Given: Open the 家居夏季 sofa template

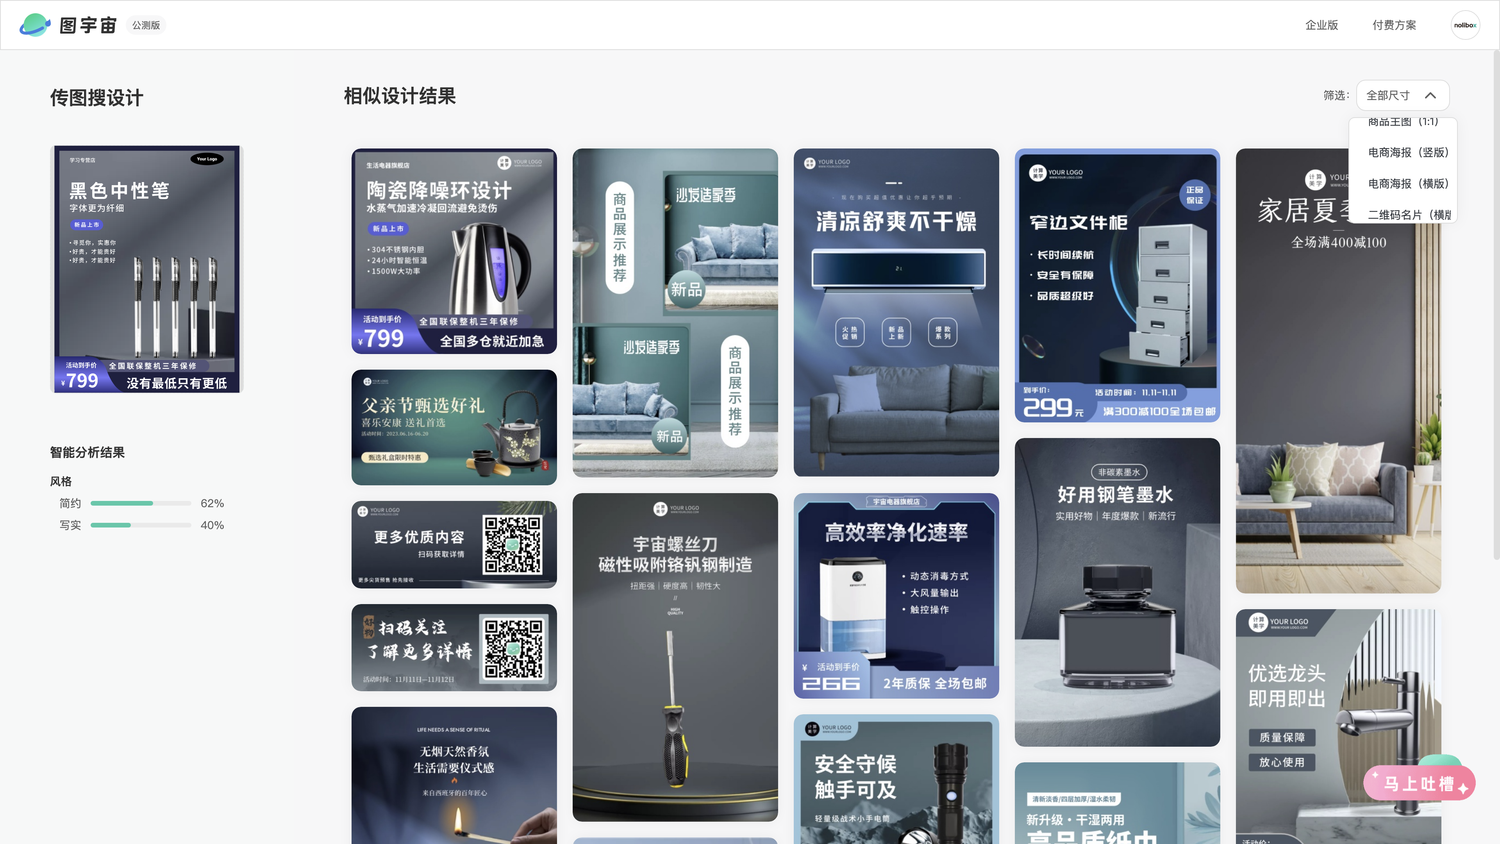Looking at the screenshot, I should (1338, 371).
